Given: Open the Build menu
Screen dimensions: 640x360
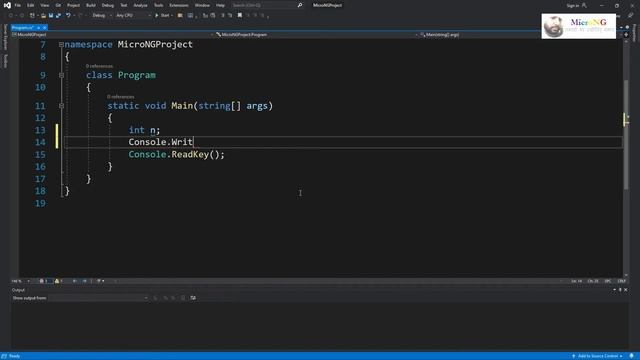Looking at the screenshot, I should [x=91, y=5].
